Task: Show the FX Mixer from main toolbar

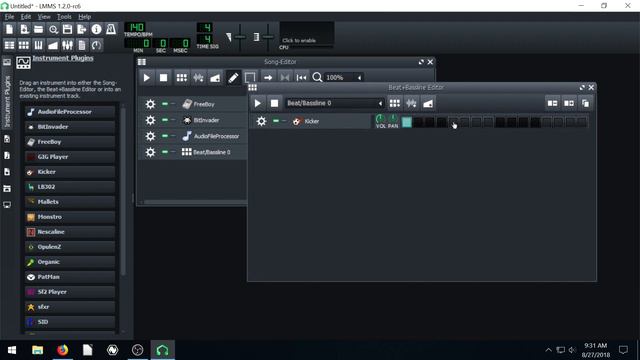Action: [x=67, y=45]
